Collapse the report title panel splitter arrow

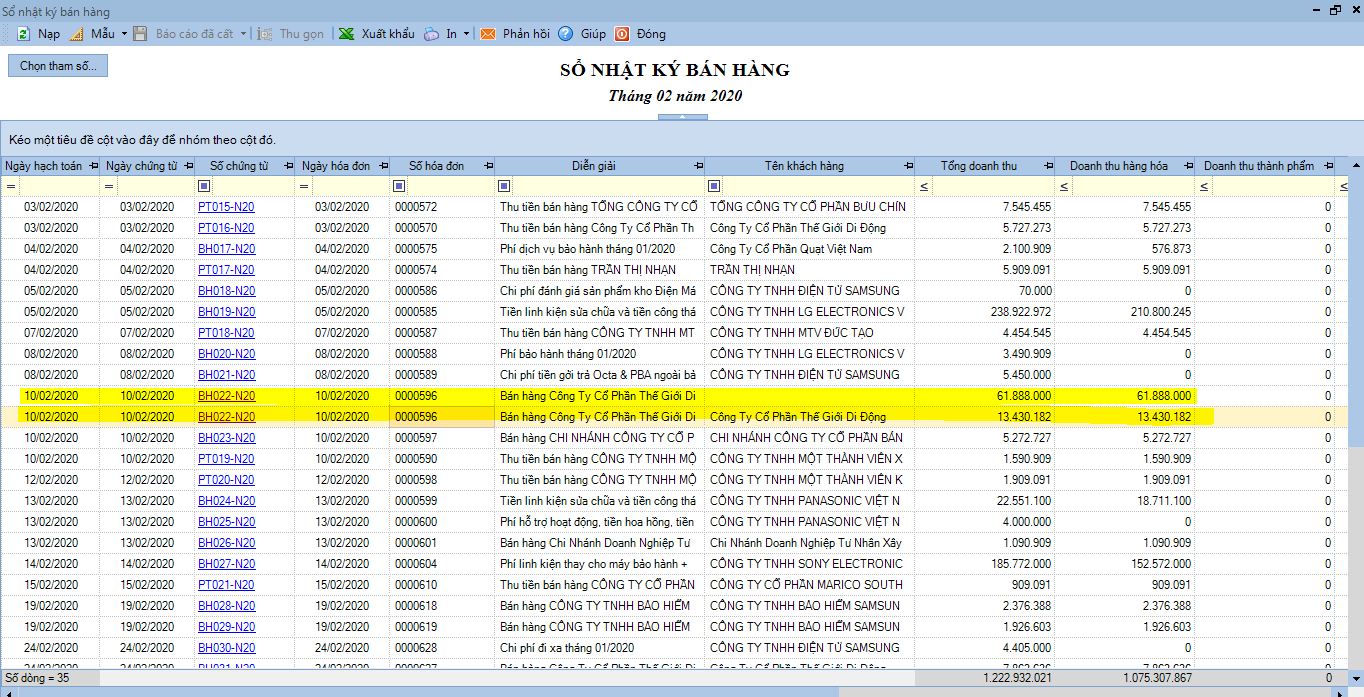click(x=681, y=118)
